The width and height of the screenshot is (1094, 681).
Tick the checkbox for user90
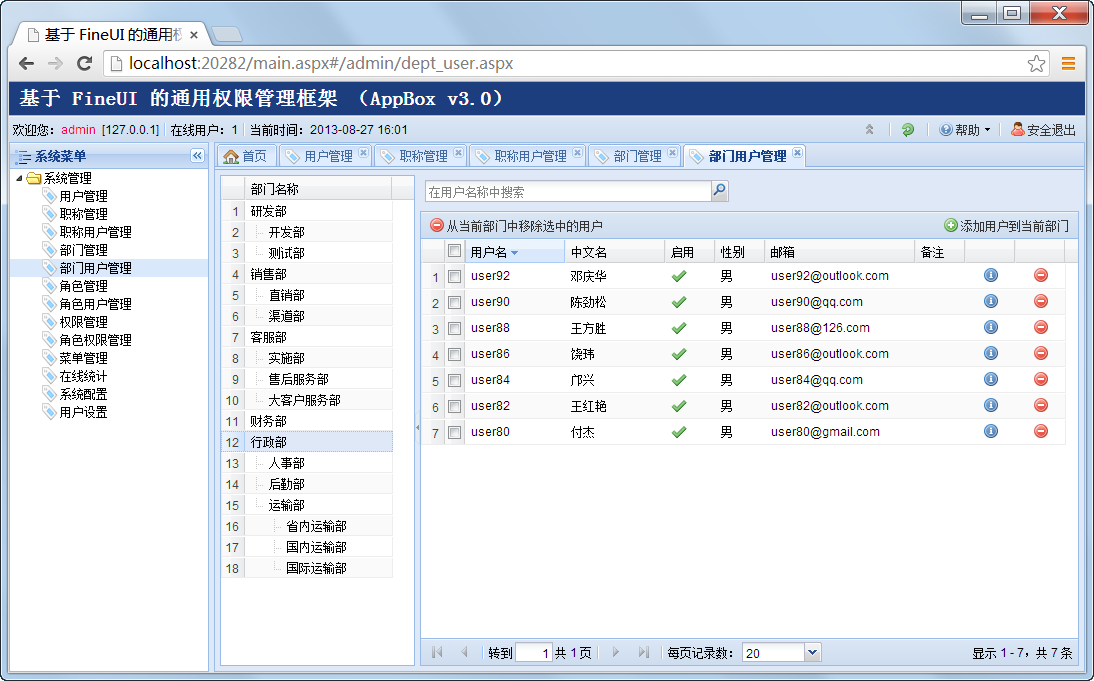pos(454,302)
